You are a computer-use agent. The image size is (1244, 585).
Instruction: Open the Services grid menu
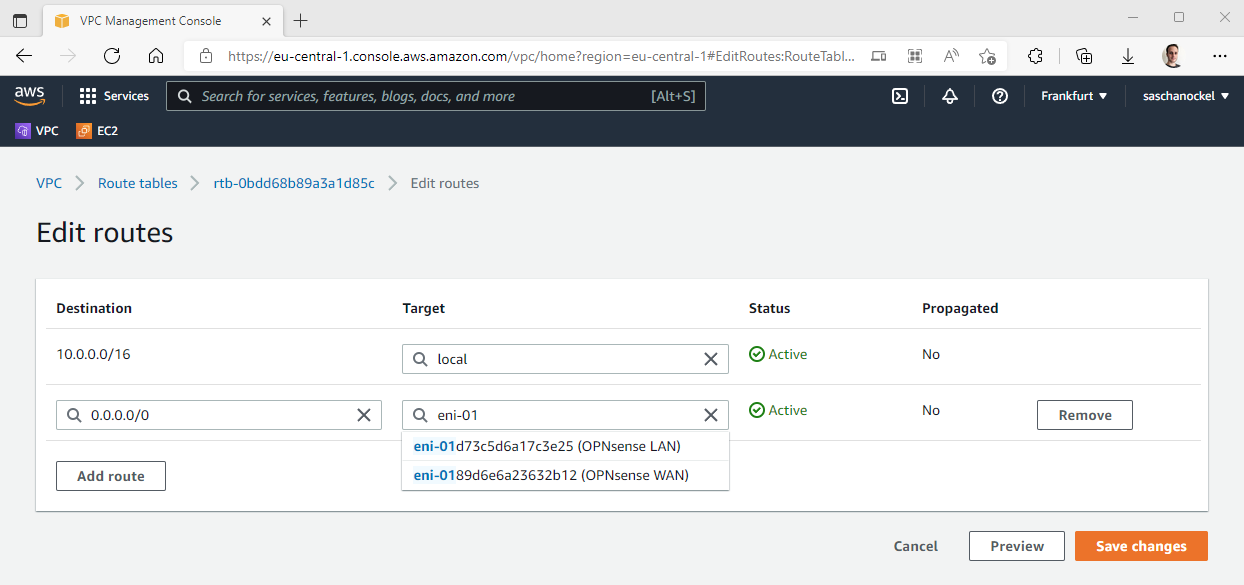tap(114, 96)
